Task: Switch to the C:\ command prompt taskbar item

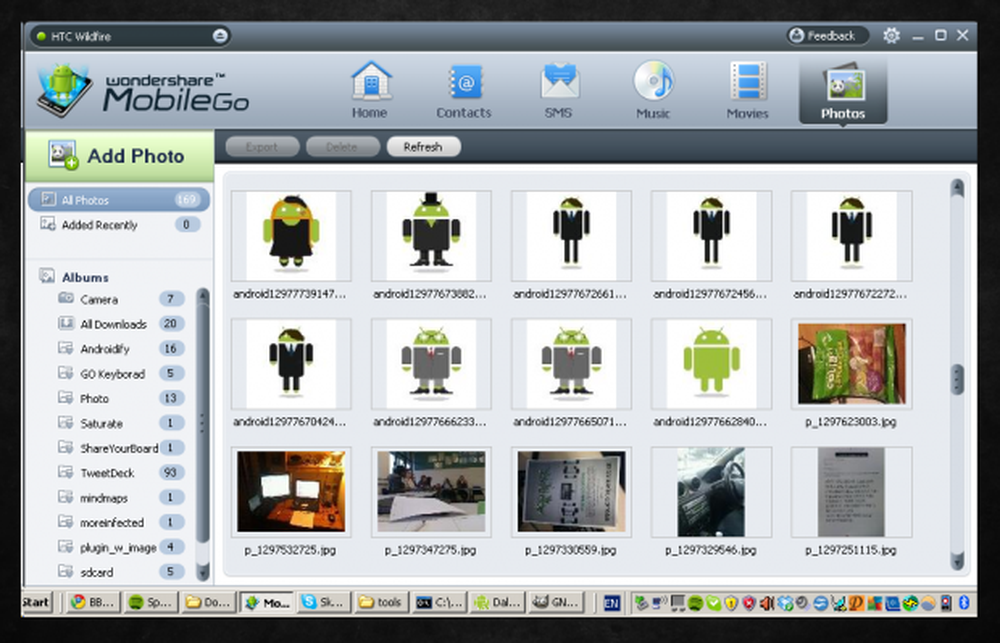Action: pos(439,602)
